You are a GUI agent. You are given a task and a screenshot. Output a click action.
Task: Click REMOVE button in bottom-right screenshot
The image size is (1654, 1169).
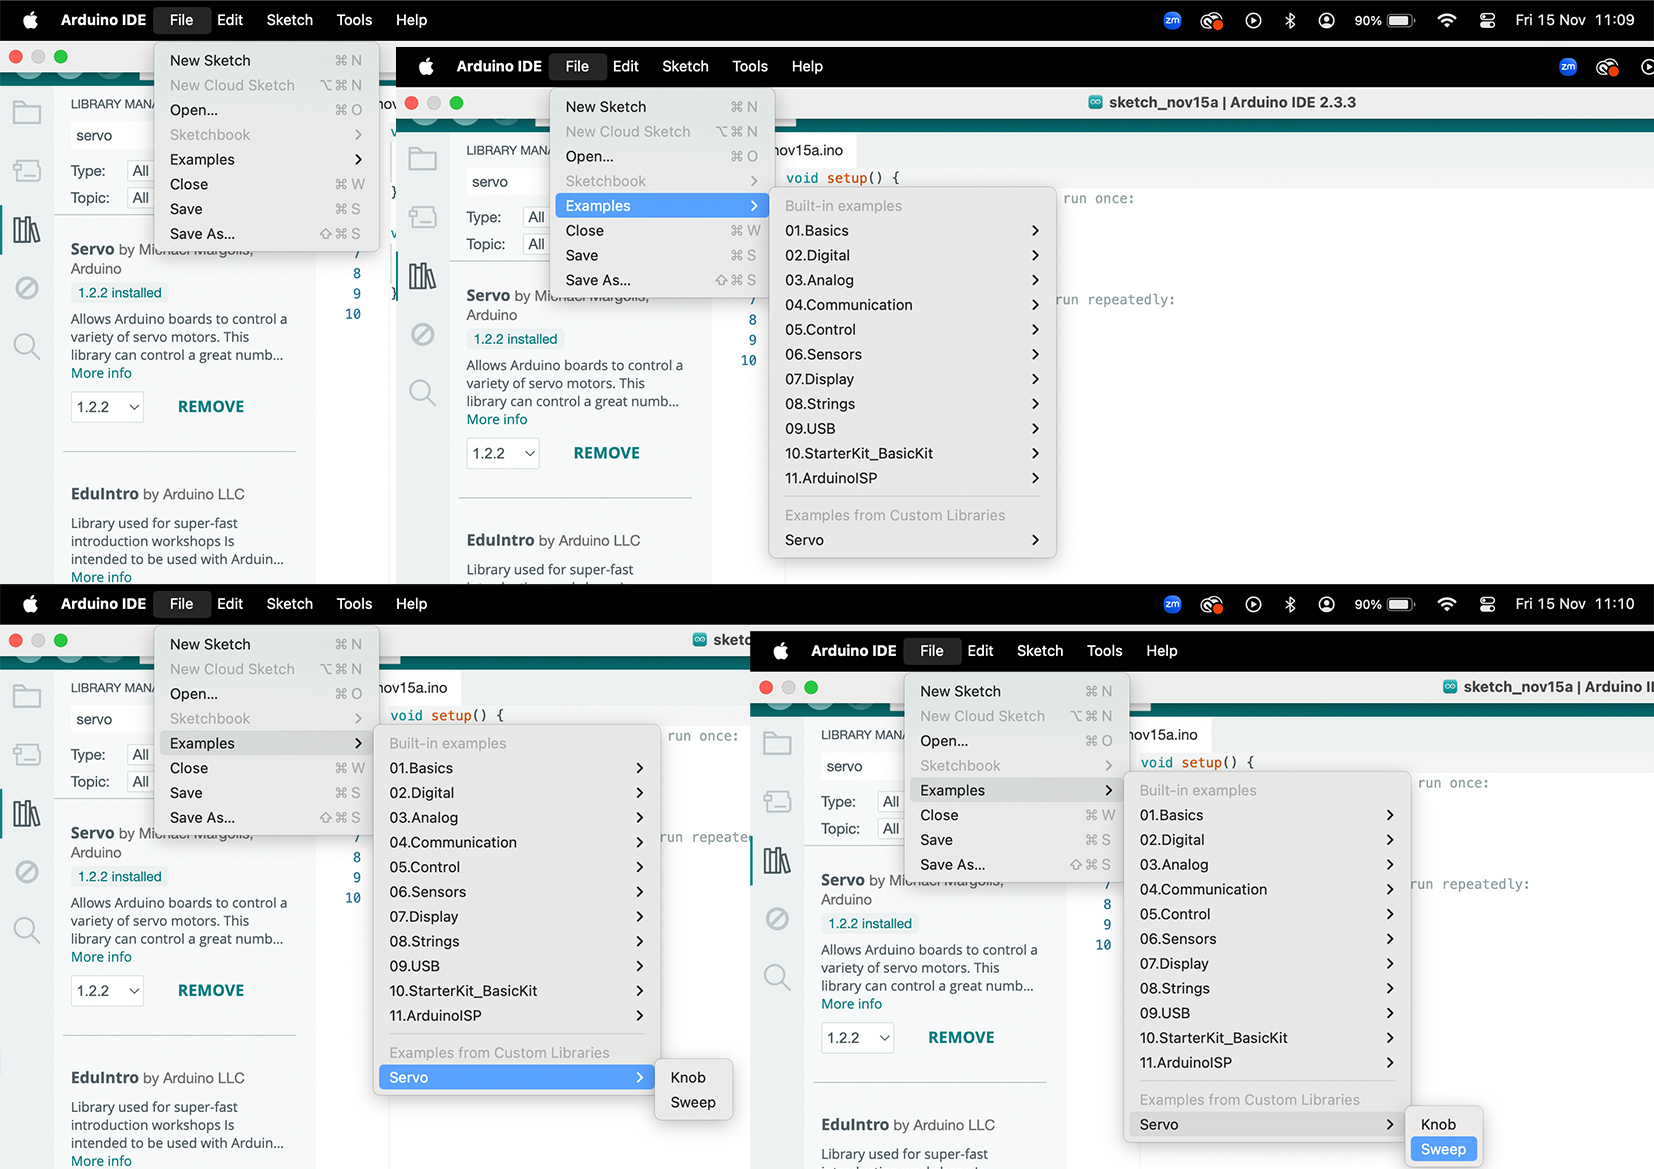tap(961, 1038)
